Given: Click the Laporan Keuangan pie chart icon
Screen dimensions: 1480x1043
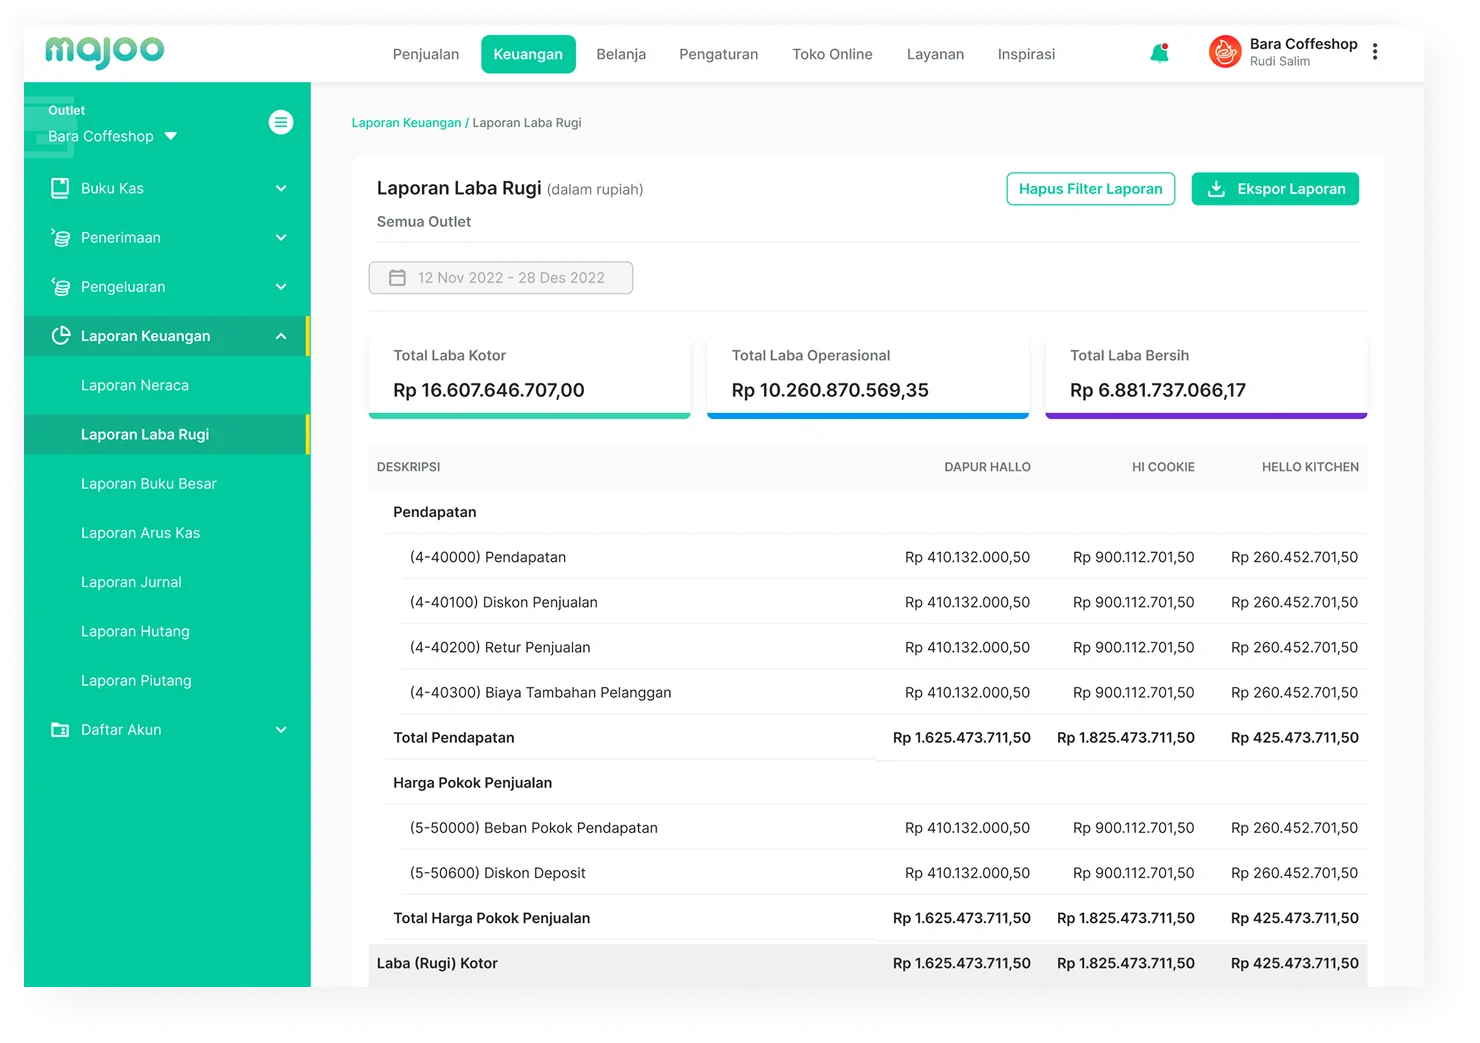Looking at the screenshot, I should (x=61, y=336).
